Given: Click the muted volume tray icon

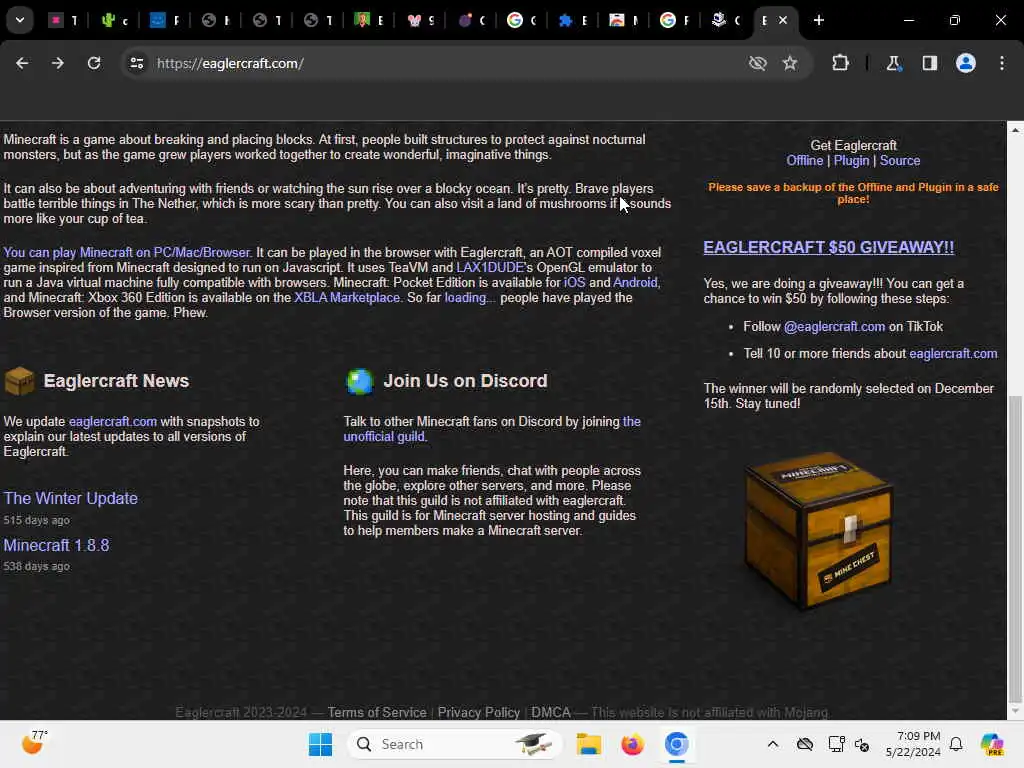Looking at the screenshot, I should pyautogui.click(x=861, y=744).
